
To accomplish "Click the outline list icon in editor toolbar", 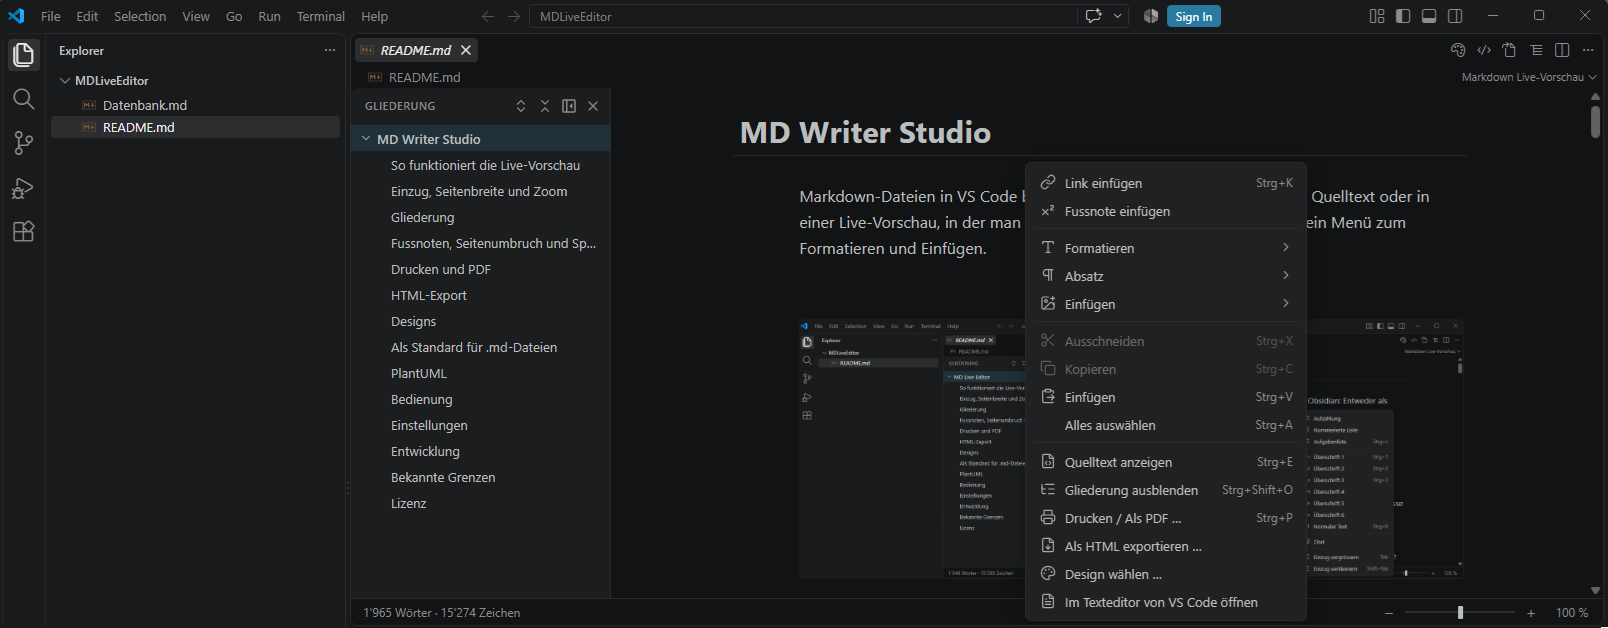I will [x=1536, y=50].
